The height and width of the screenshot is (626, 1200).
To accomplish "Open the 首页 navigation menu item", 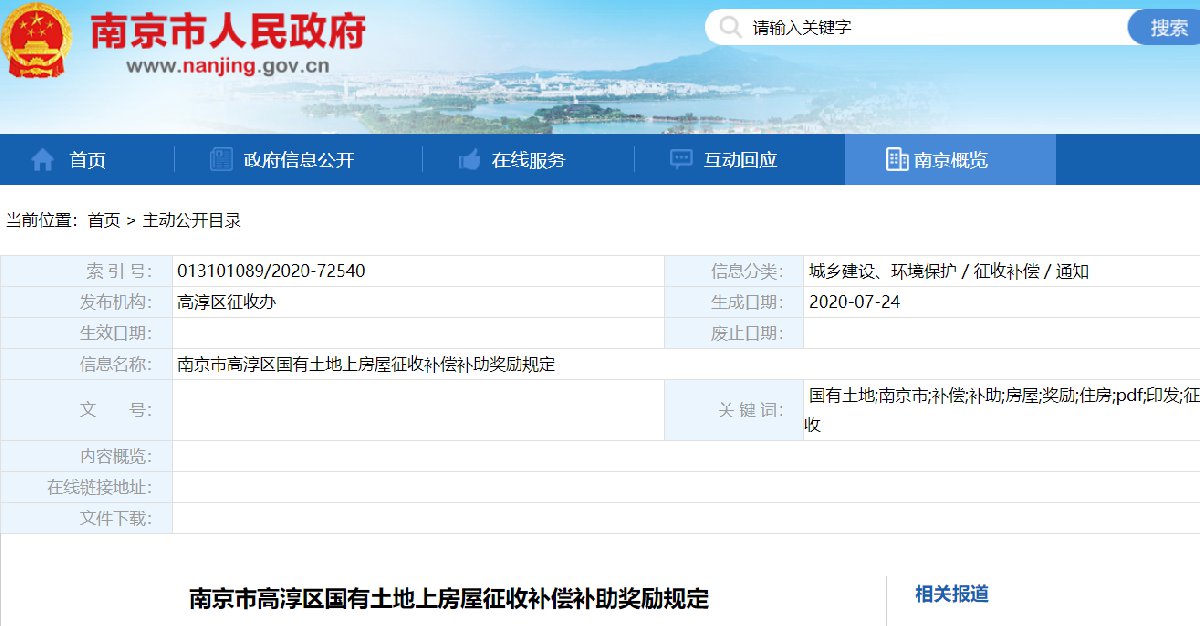I will click(x=87, y=160).
